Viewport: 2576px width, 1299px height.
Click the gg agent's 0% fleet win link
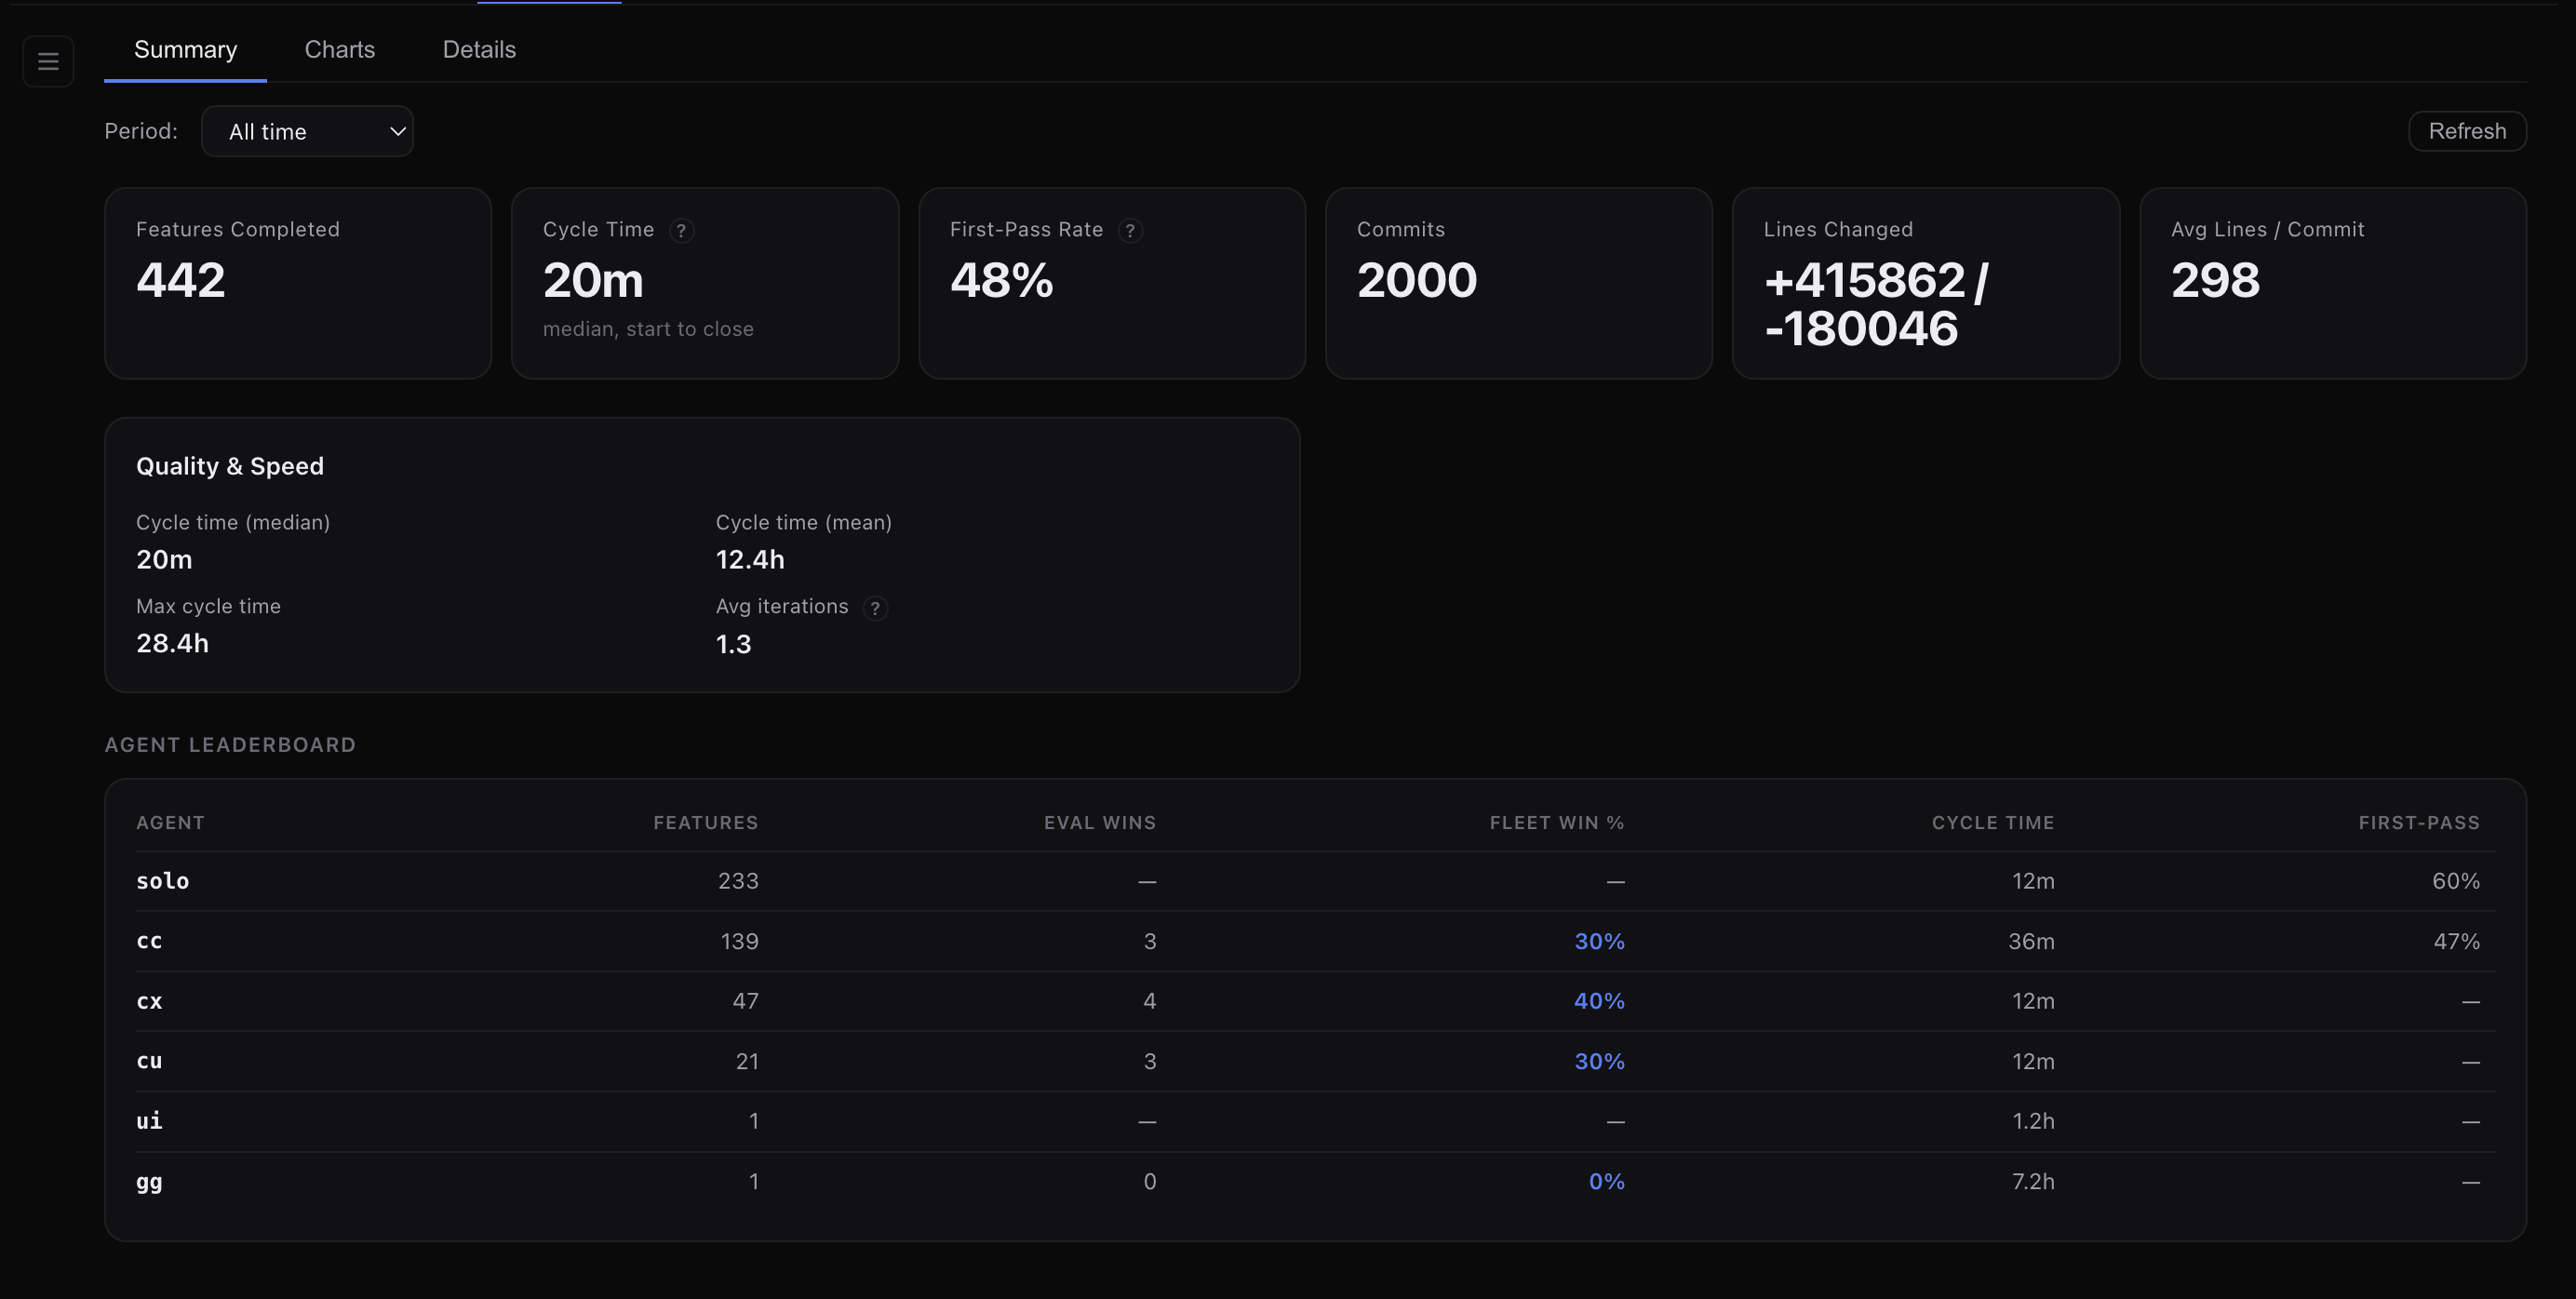click(1605, 1181)
